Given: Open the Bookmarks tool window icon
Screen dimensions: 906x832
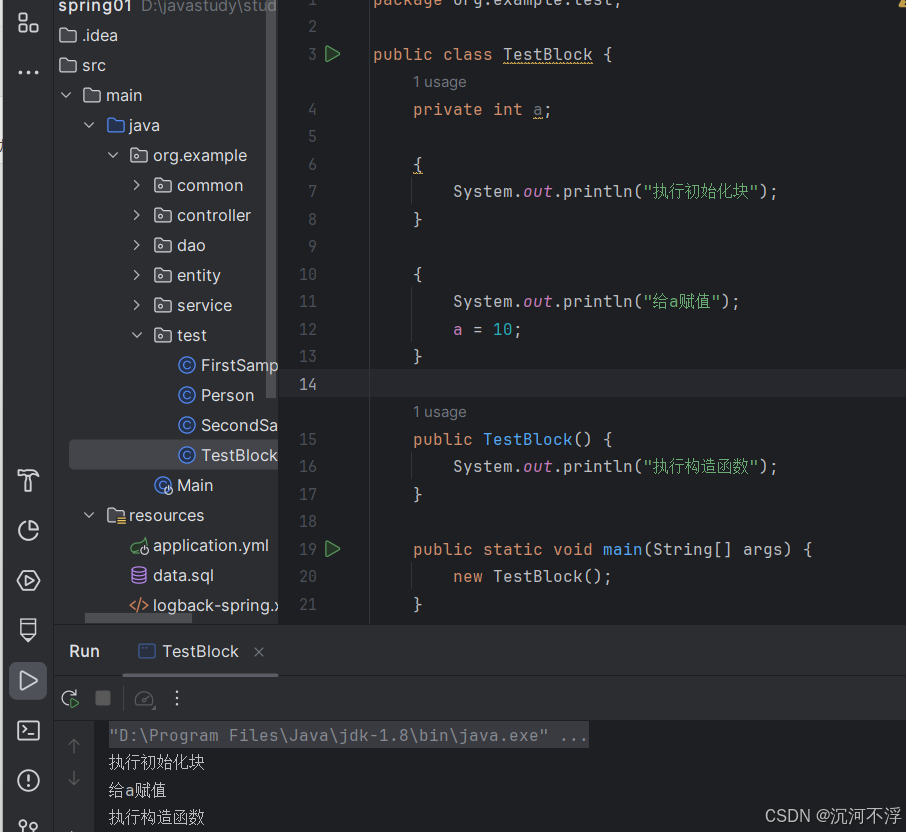Looking at the screenshot, I should tap(28, 630).
